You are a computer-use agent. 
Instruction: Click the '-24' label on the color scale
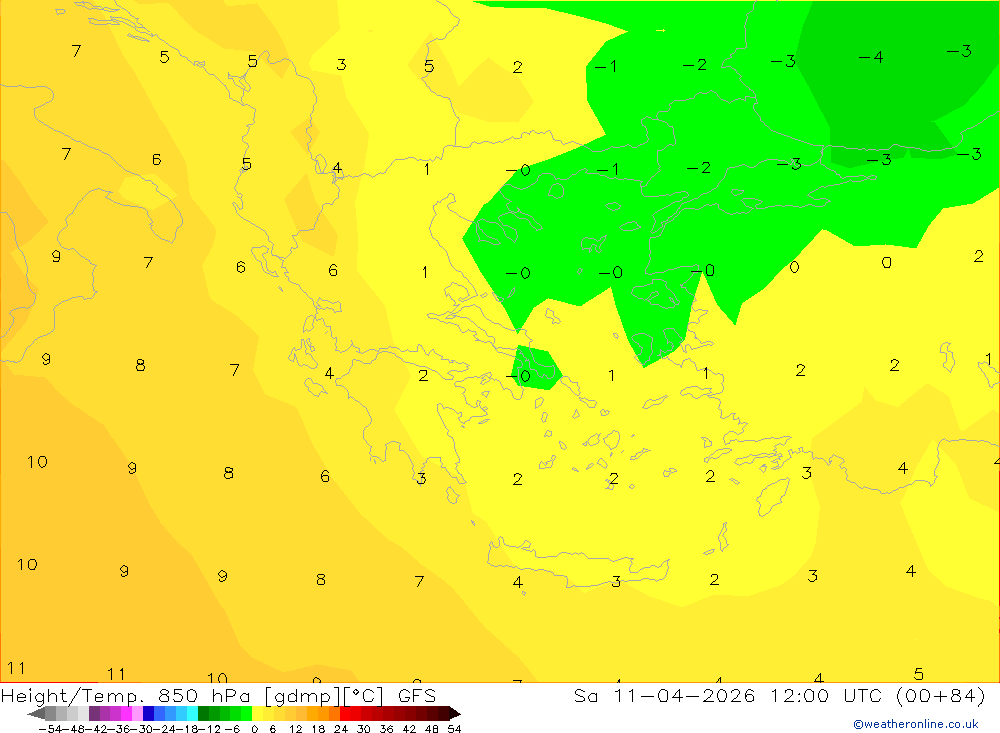[x=165, y=729]
